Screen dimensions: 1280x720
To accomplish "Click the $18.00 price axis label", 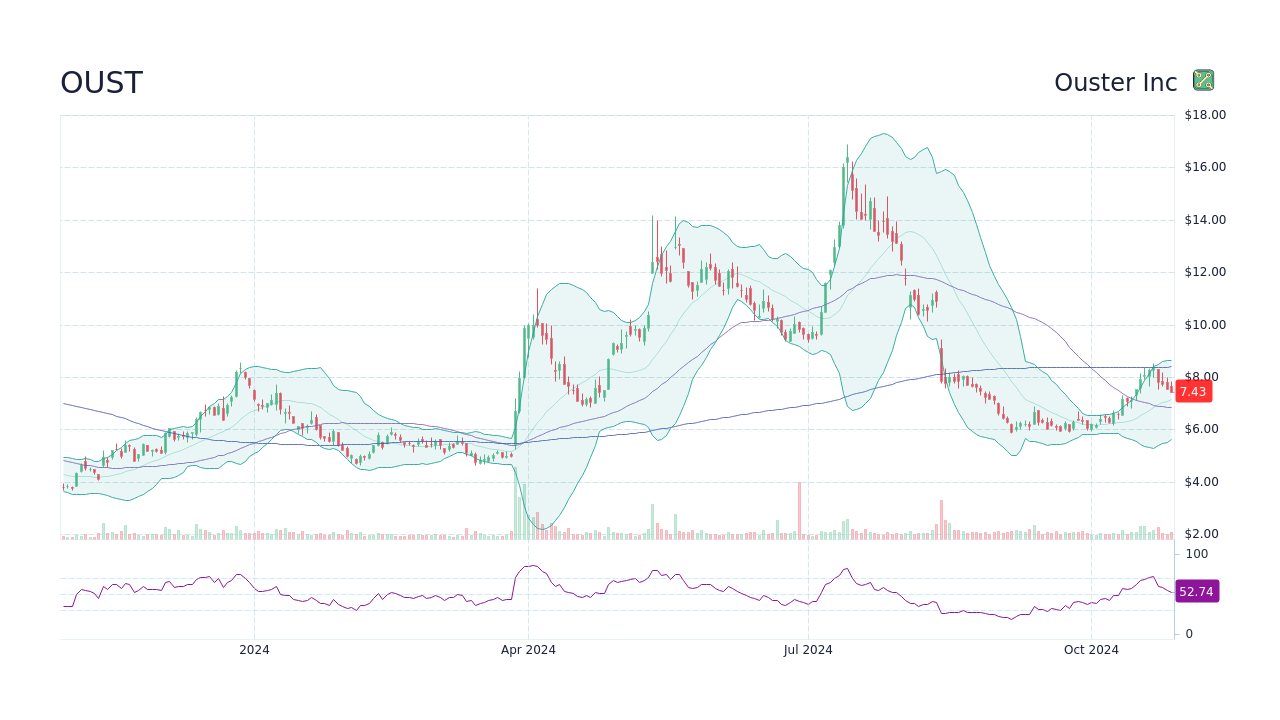I will [x=1205, y=115].
